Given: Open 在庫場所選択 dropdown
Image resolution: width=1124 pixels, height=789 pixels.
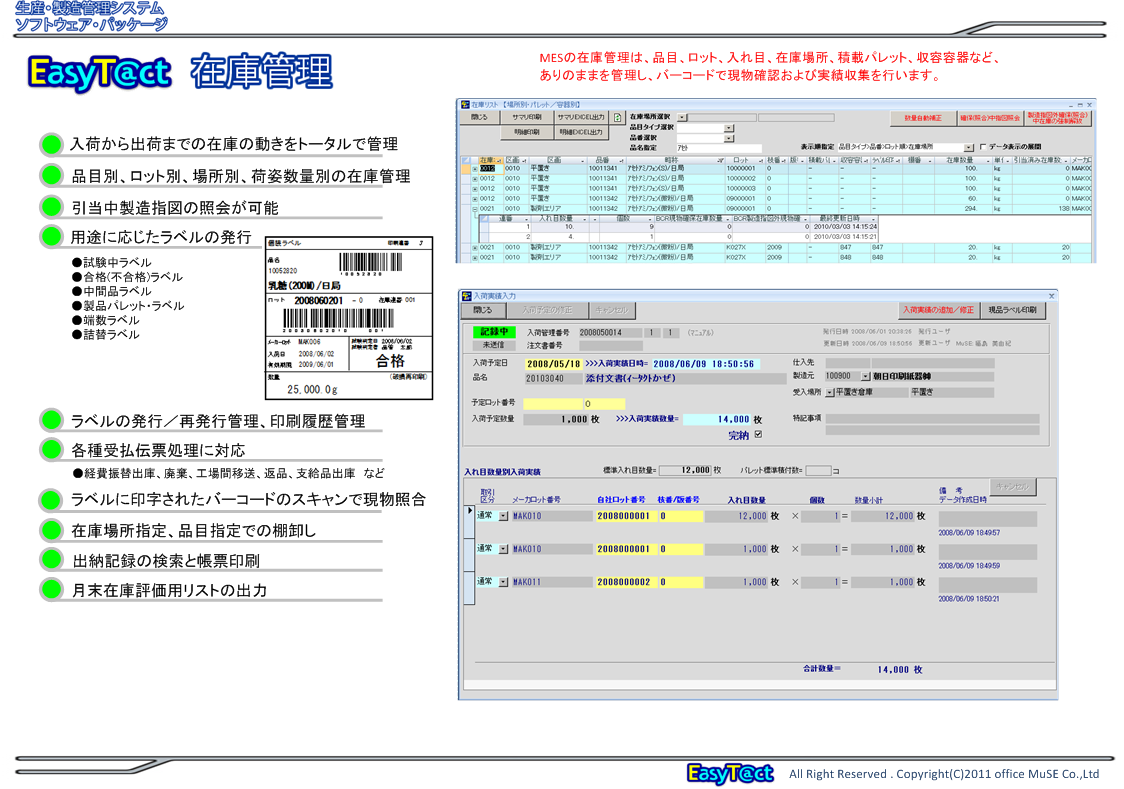Looking at the screenshot, I should coord(682,117).
